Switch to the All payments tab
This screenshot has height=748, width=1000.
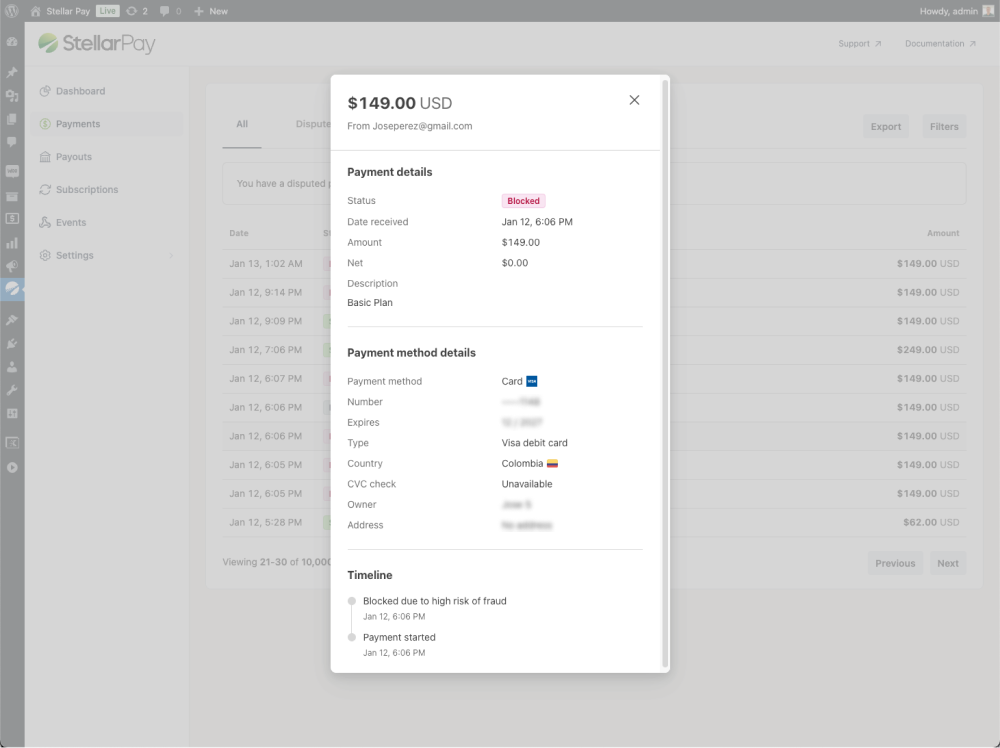(242, 125)
